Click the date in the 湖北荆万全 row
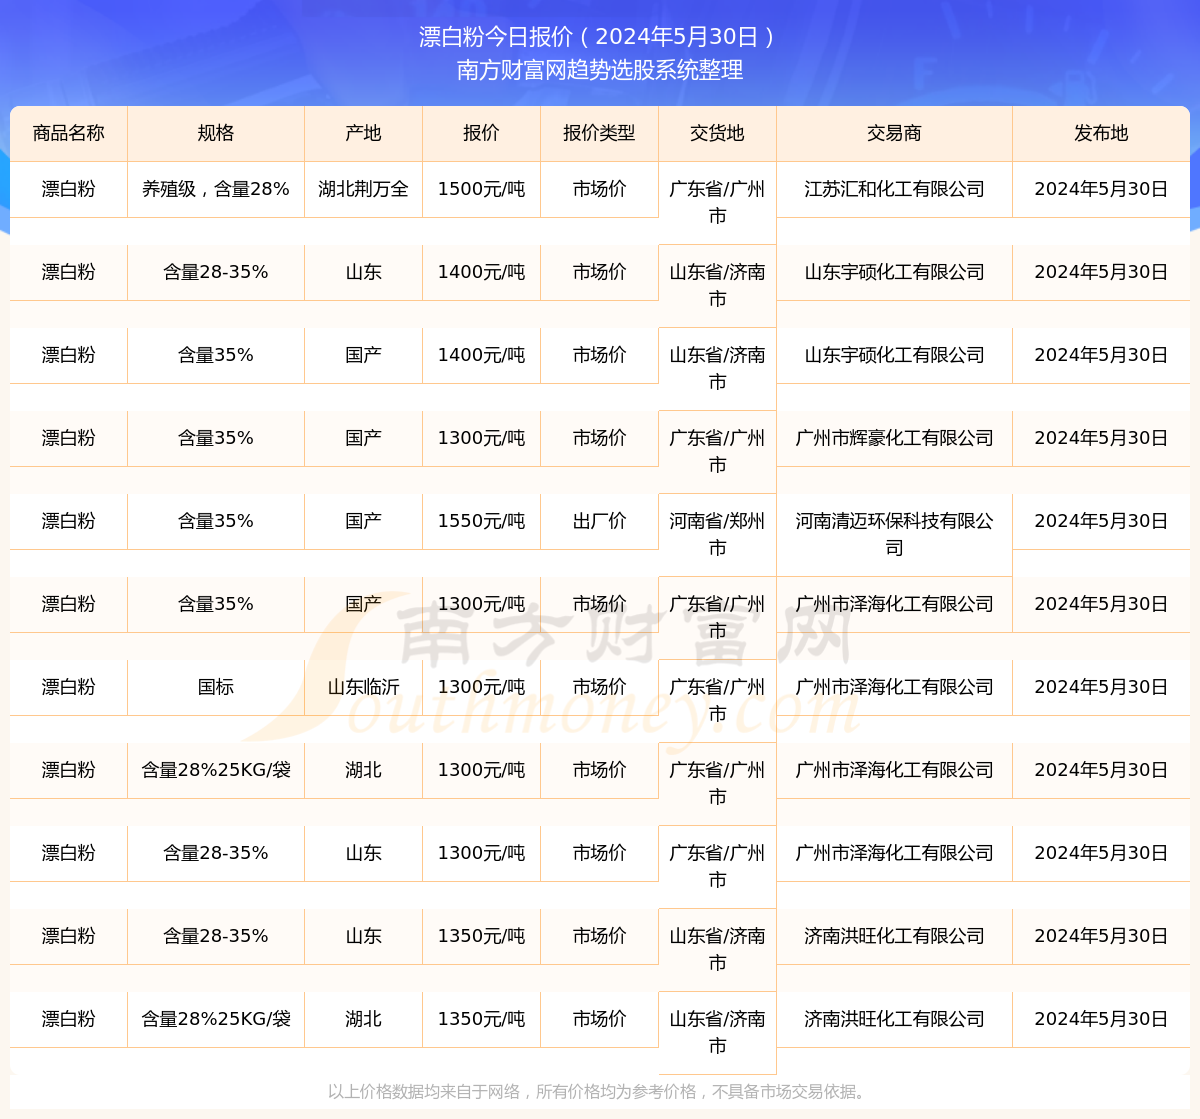Viewport: 1200px width, 1119px height. pyautogui.click(x=1101, y=189)
